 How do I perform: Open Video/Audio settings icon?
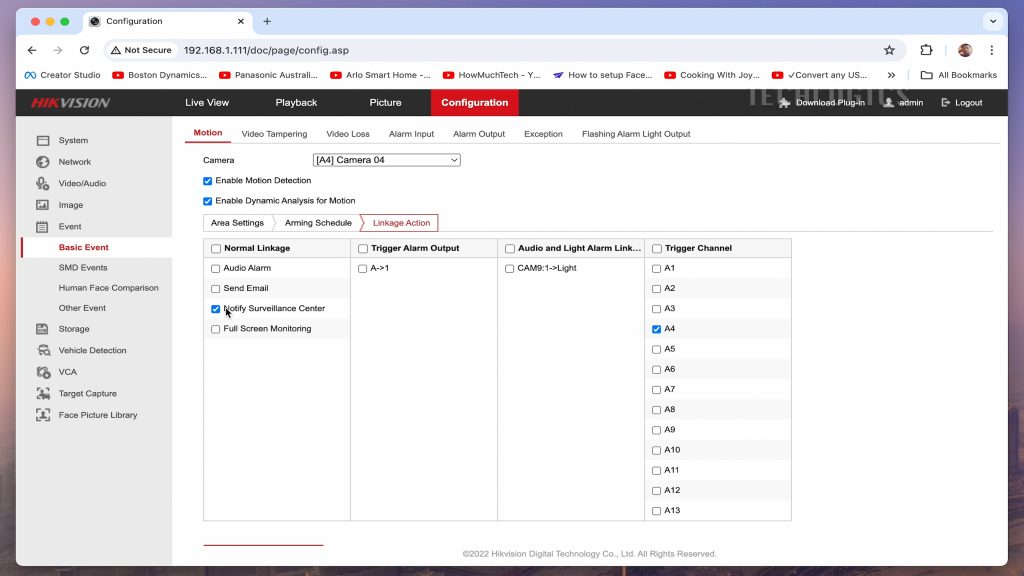coord(43,184)
